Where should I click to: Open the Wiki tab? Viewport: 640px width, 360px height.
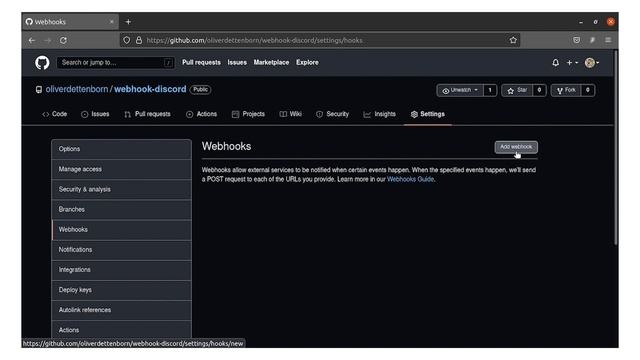point(291,114)
